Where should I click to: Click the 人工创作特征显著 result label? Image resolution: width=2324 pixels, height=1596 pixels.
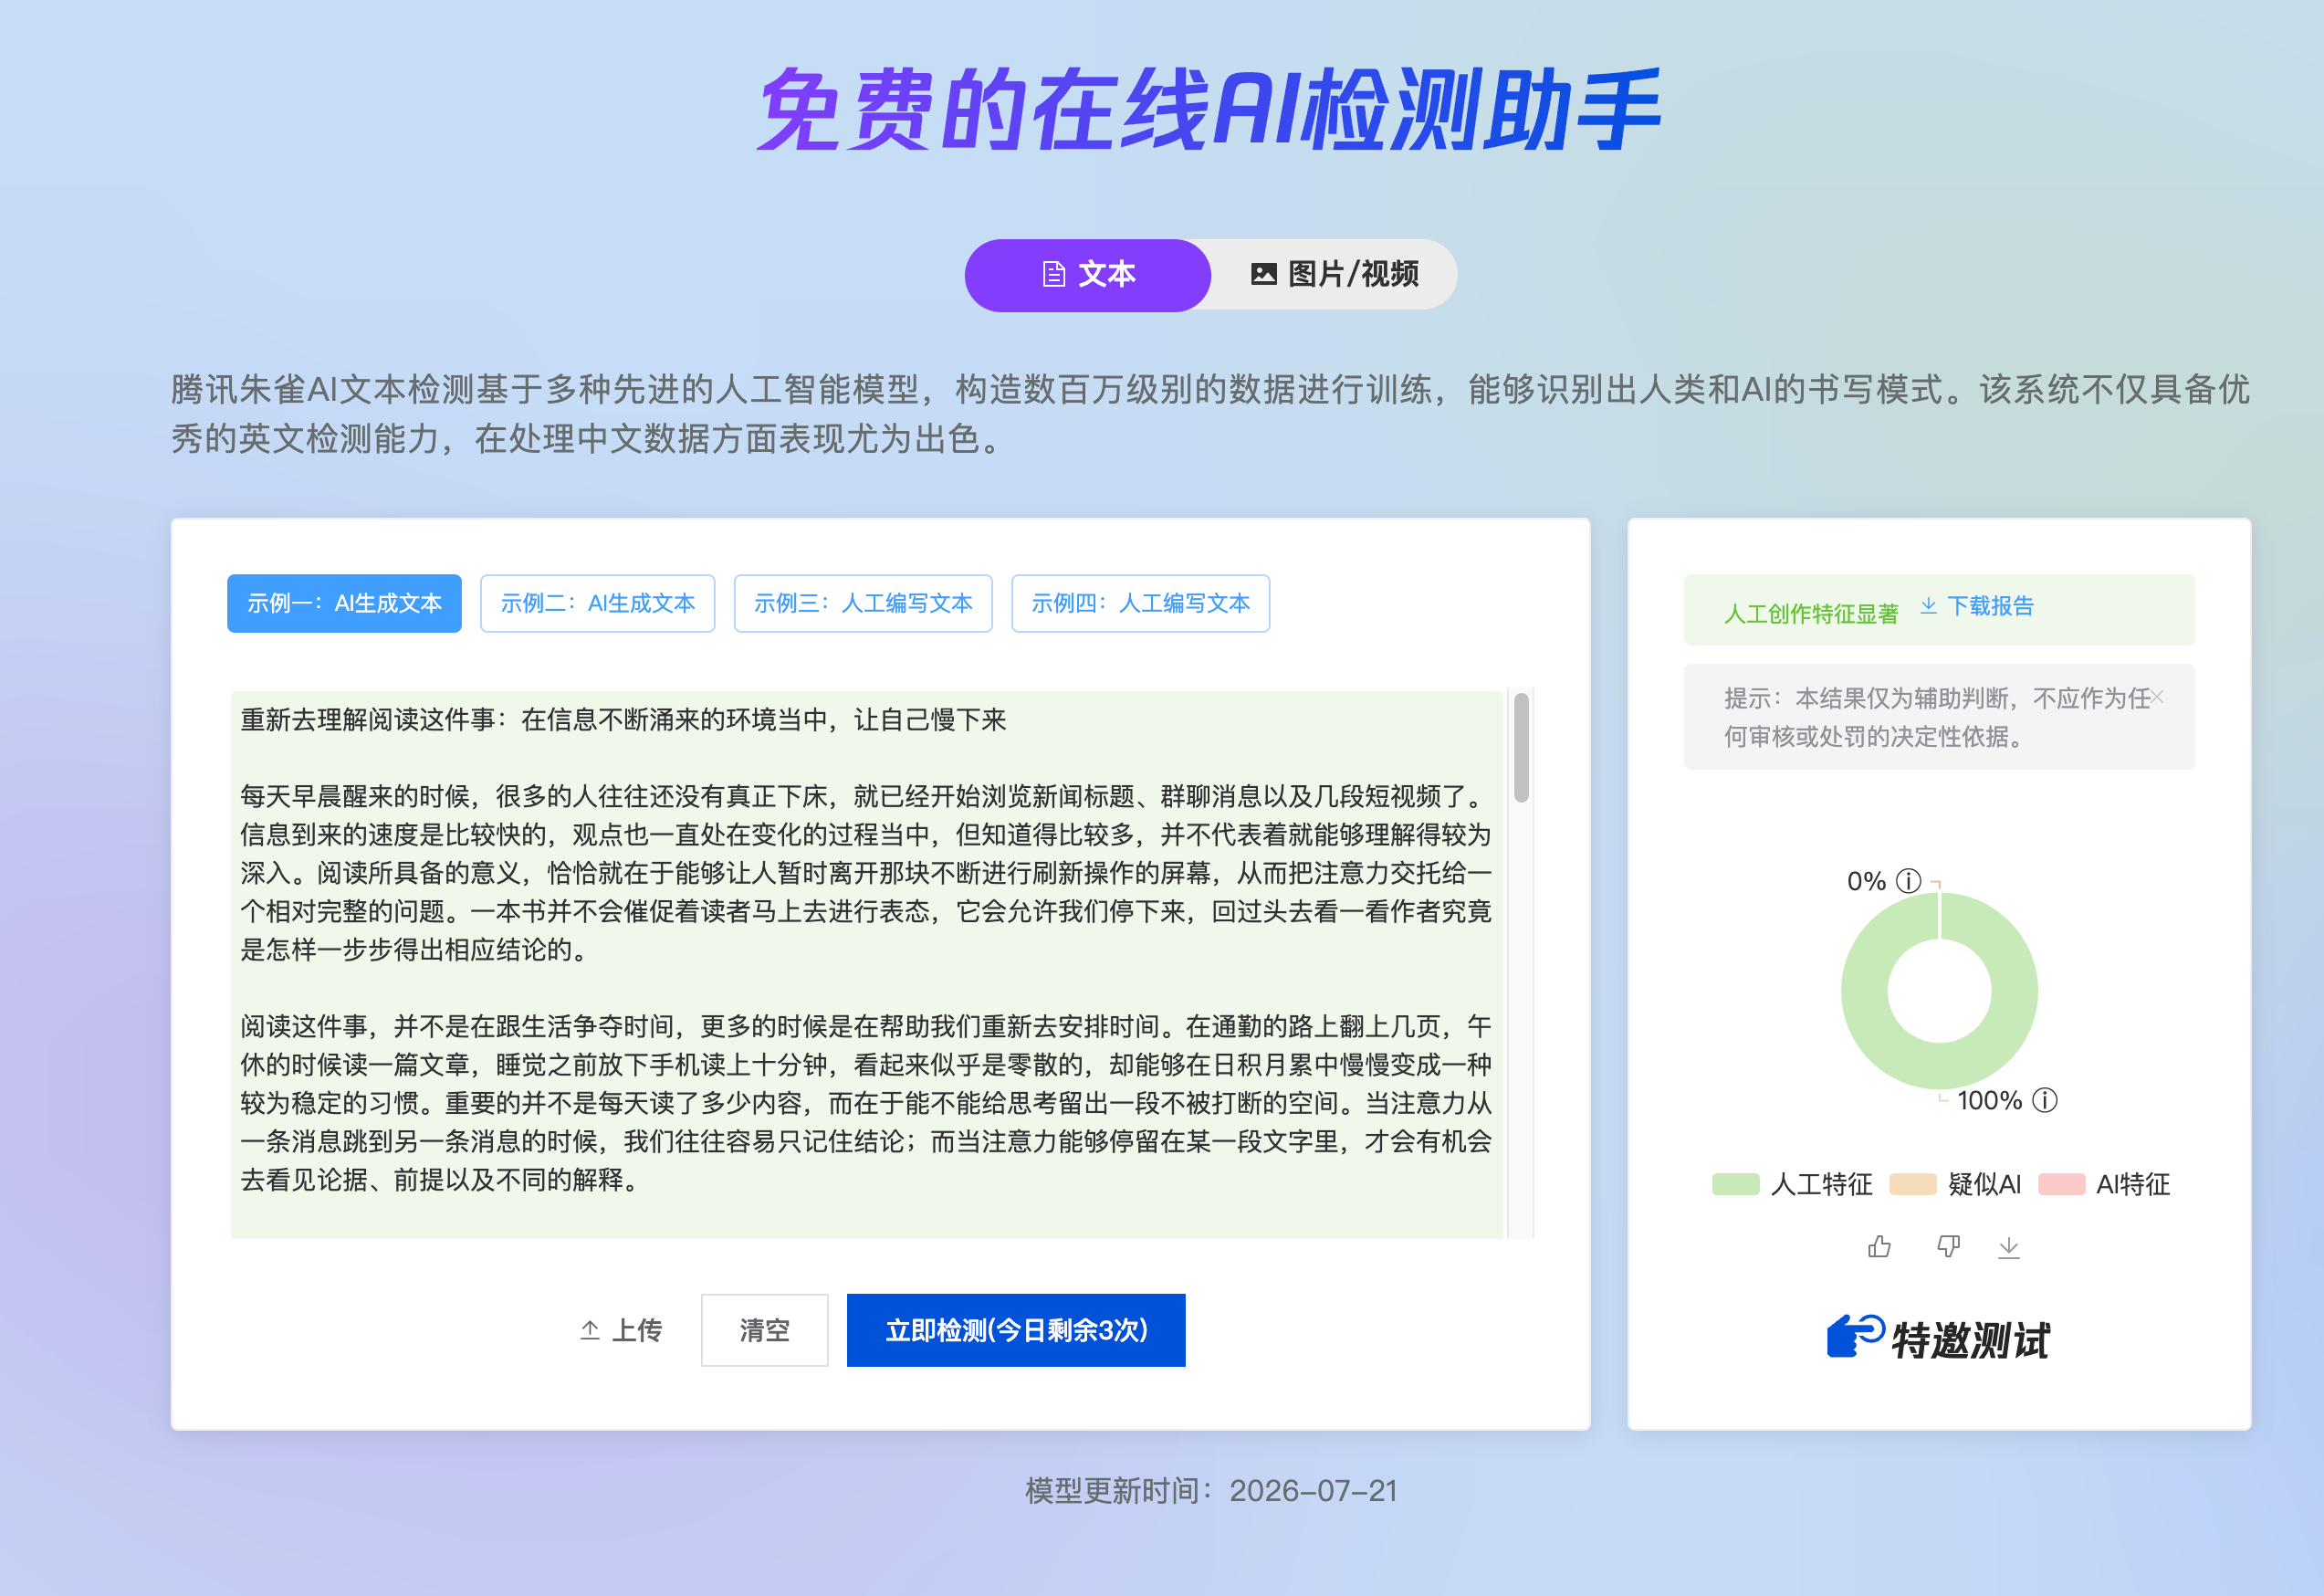1810,613
